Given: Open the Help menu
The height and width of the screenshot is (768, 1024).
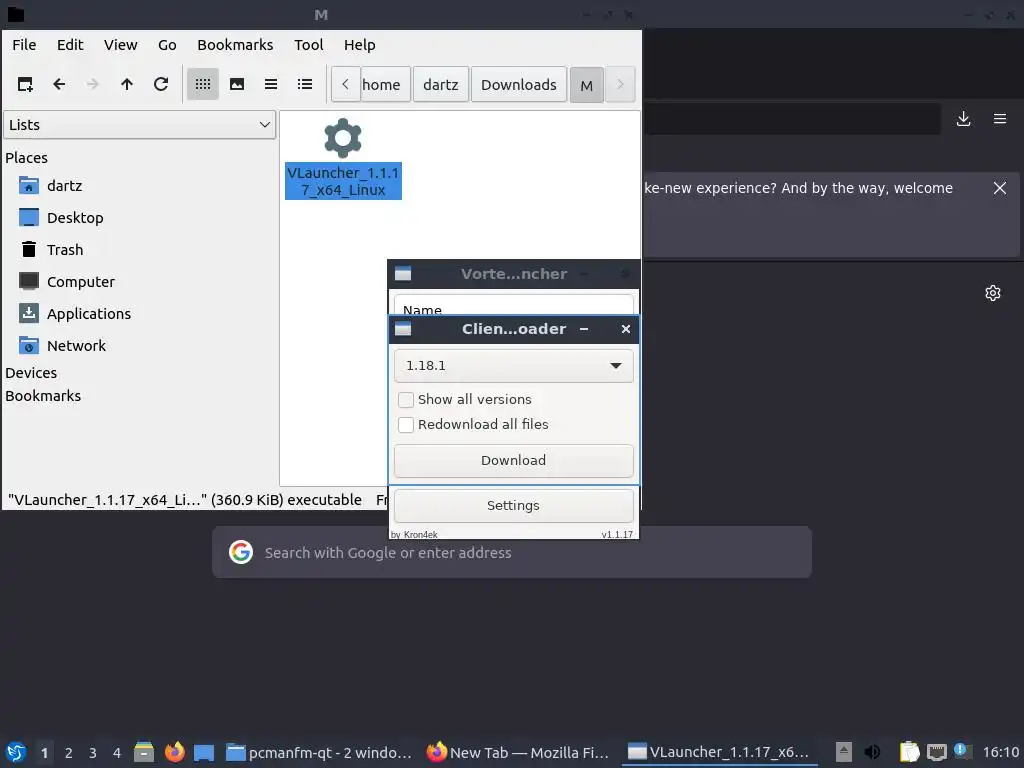Looking at the screenshot, I should coord(360,45).
